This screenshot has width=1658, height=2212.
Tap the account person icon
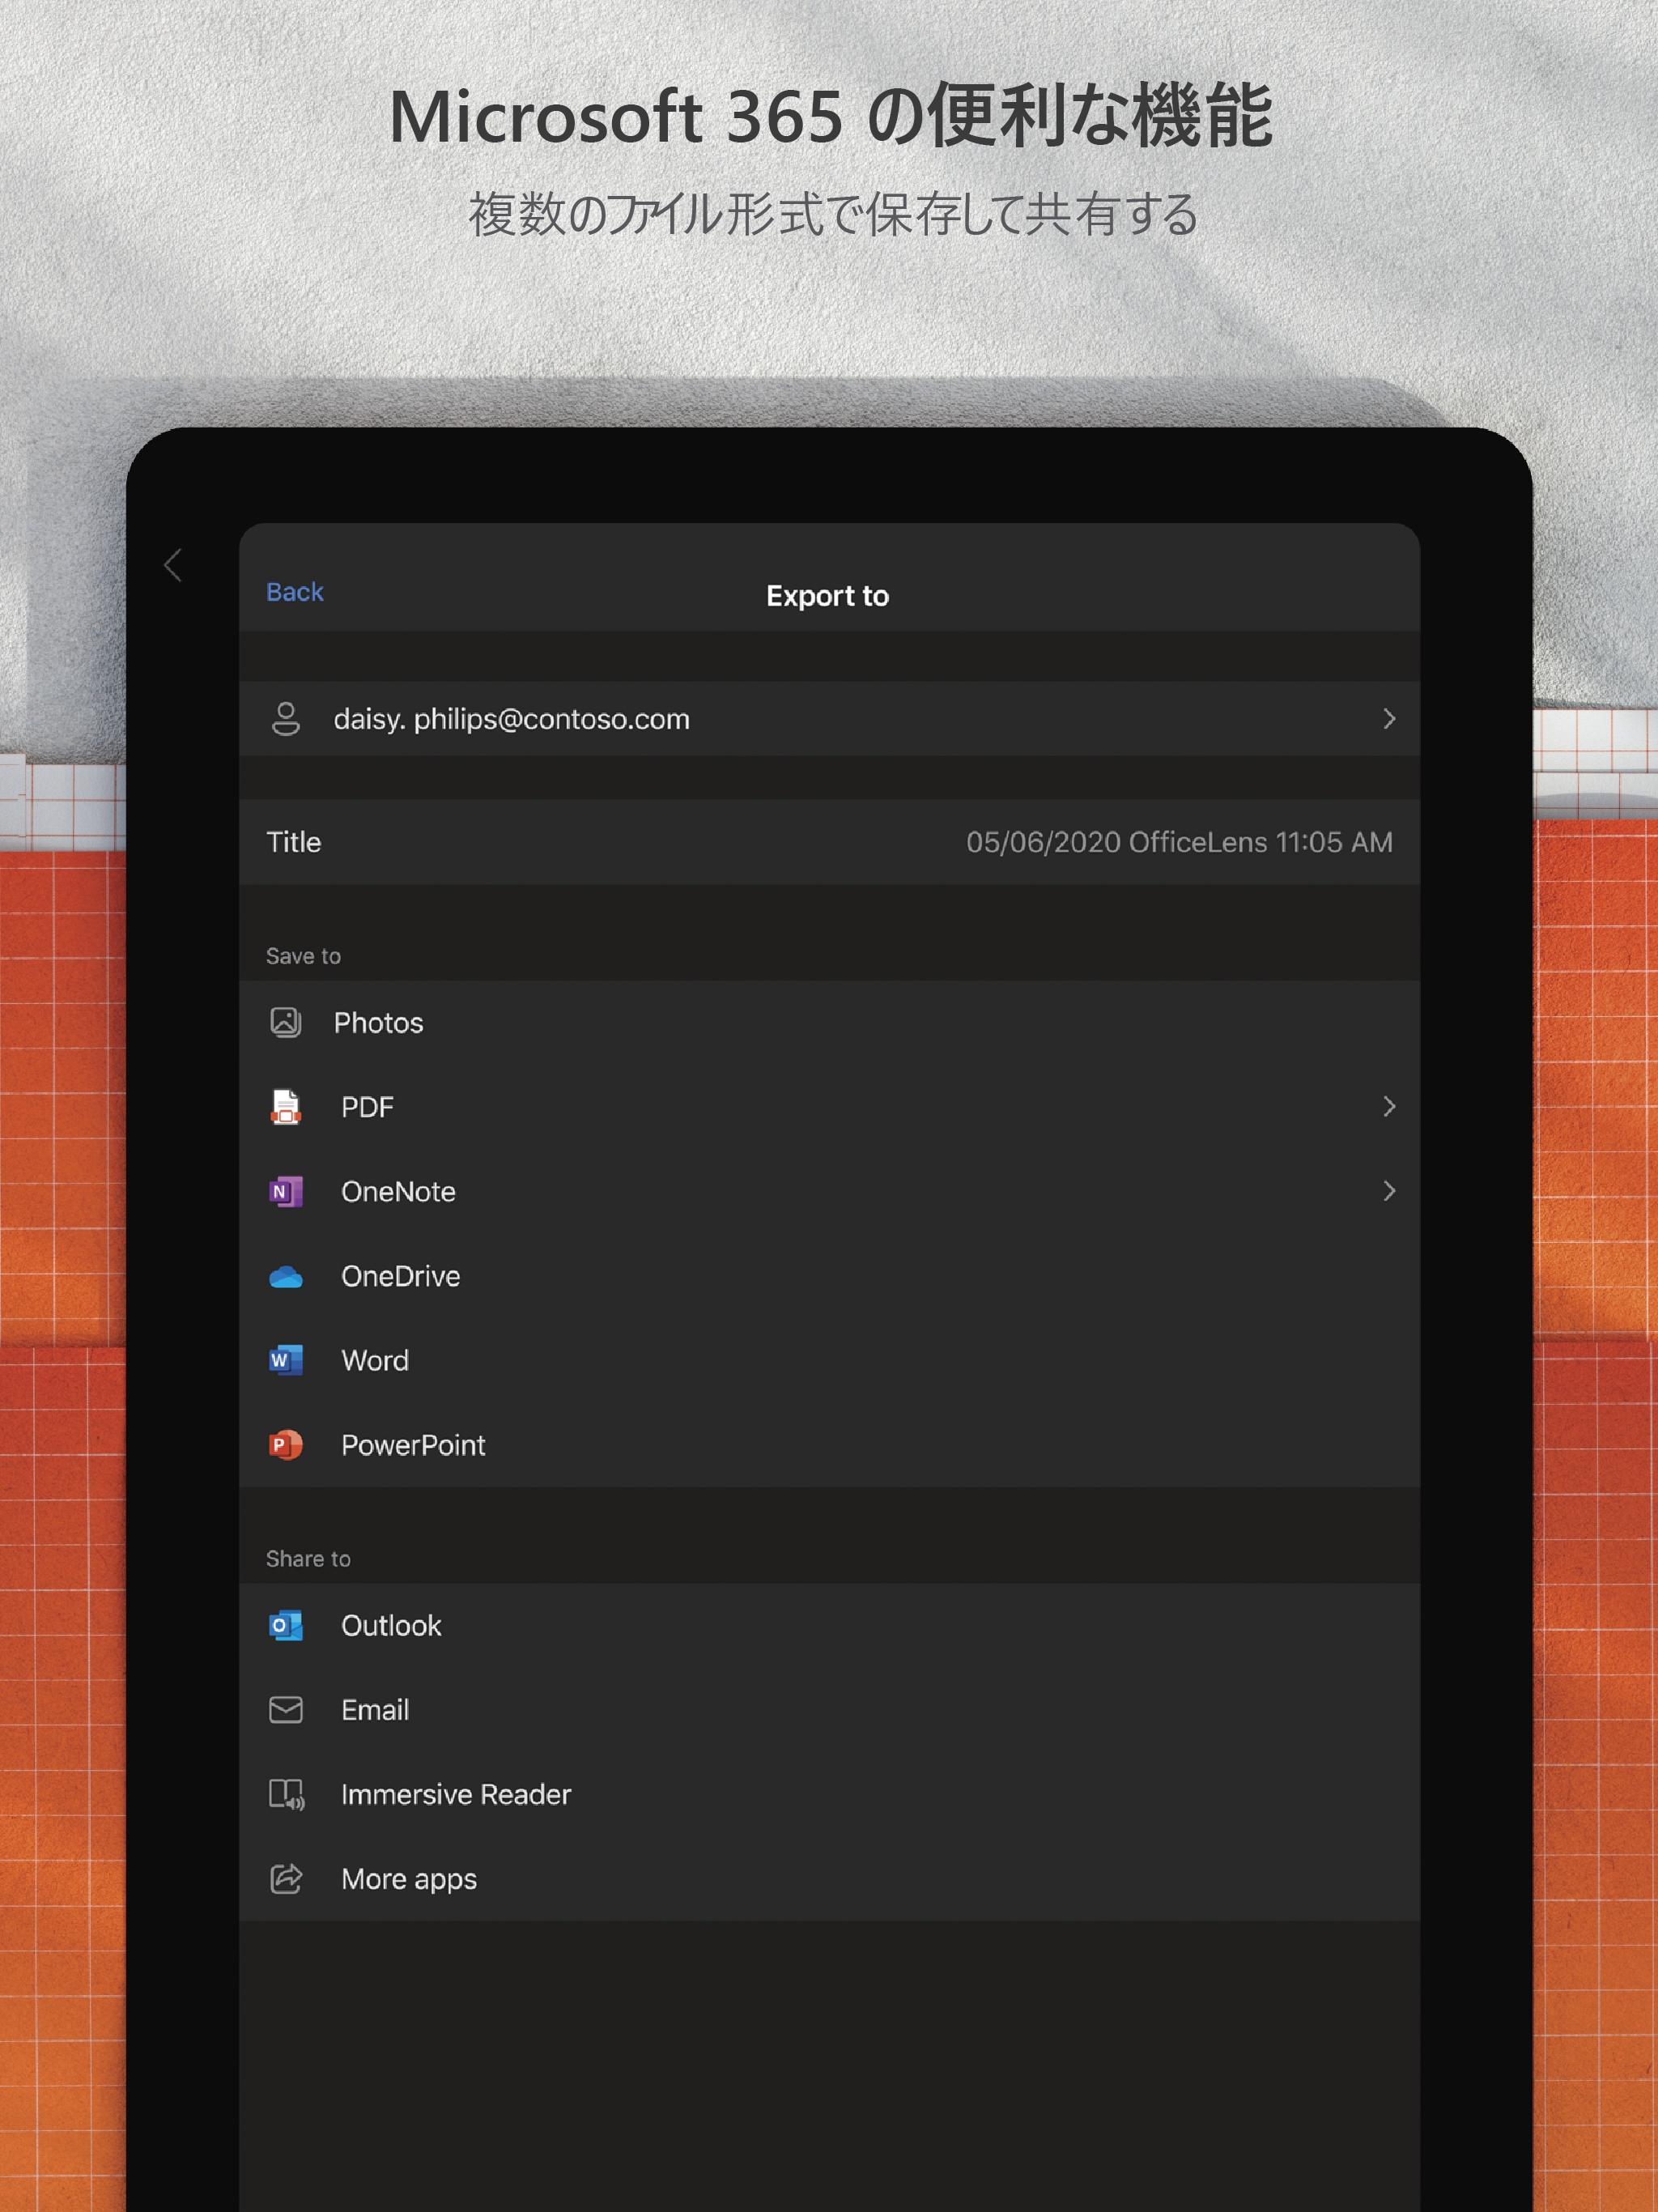pos(285,718)
